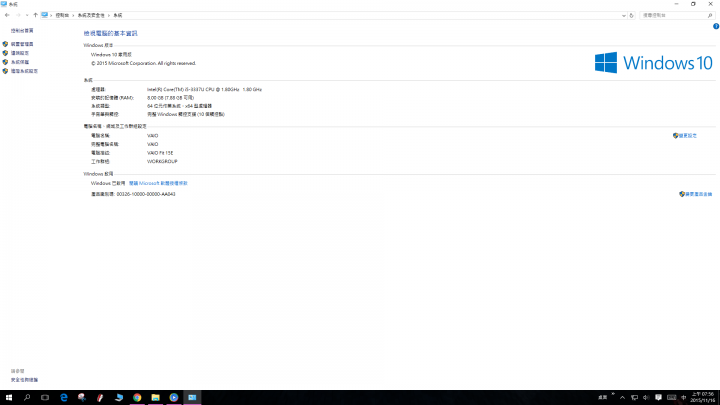Viewport: 720px width, 405px height.
Task: Click the 64-bit system type value
Action: (179, 106)
